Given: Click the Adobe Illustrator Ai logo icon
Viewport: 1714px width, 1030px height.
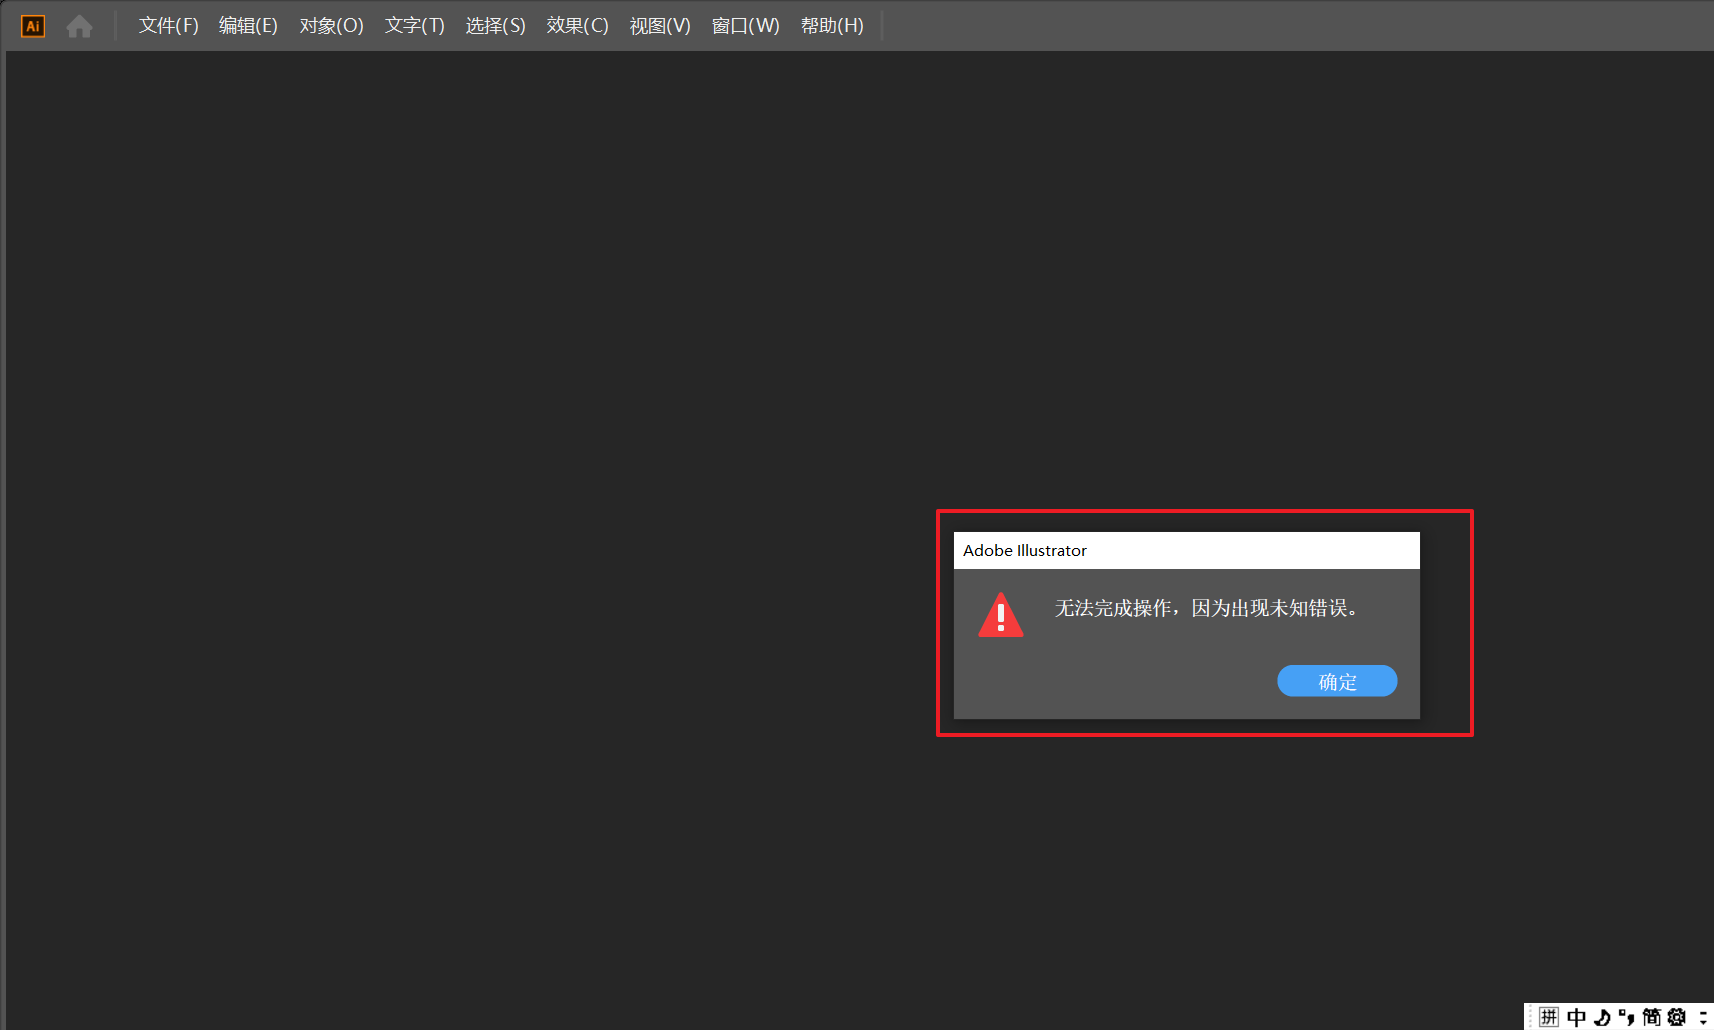Looking at the screenshot, I should [x=33, y=26].
